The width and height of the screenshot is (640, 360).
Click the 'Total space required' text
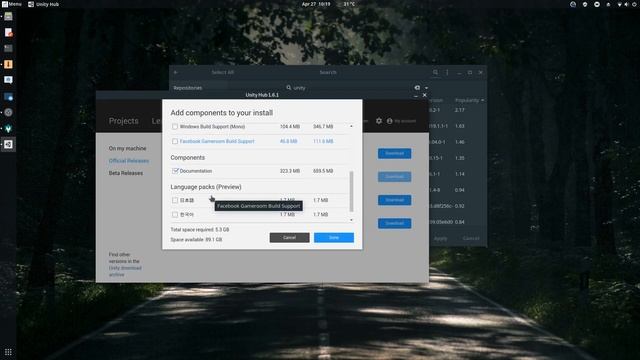(200, 229)
